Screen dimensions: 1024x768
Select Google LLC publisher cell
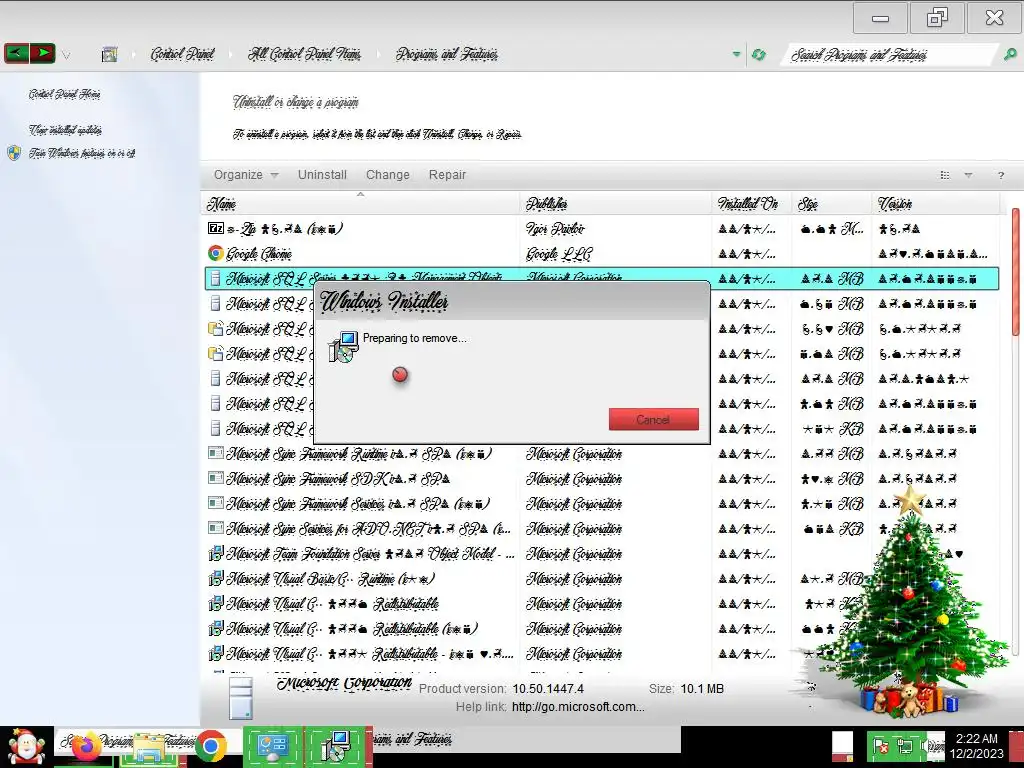[558, 253]
